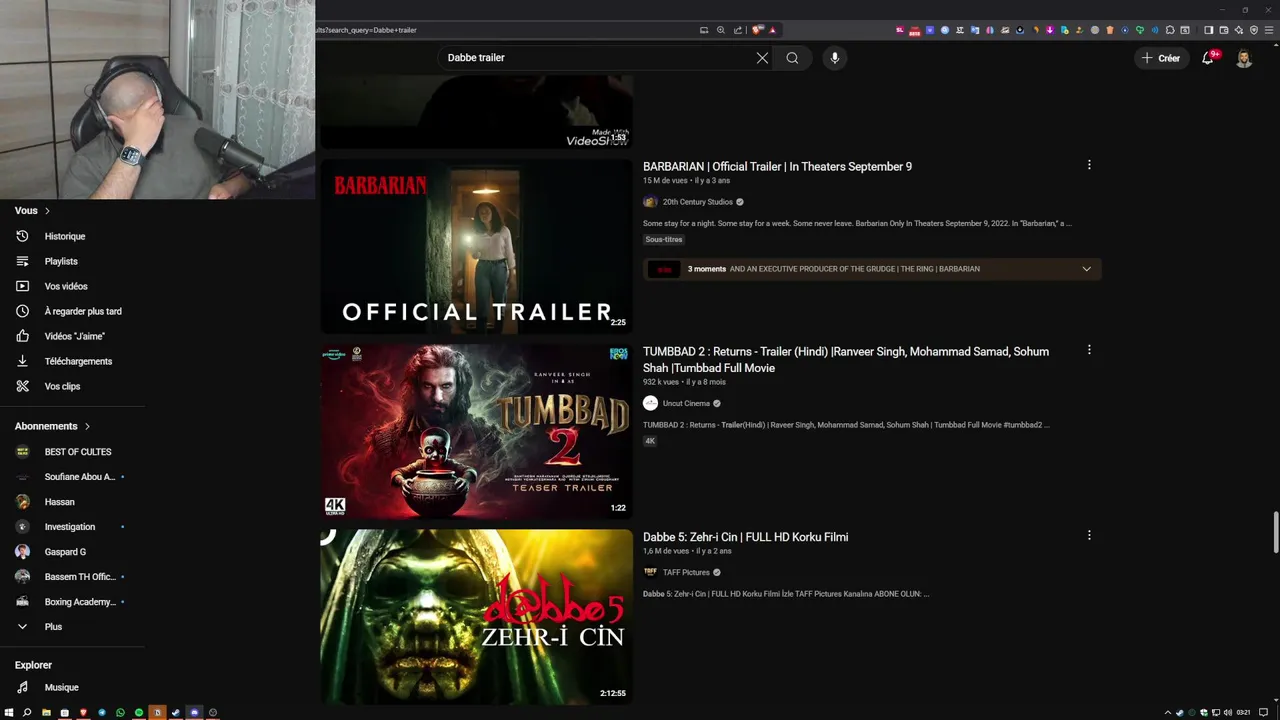Show hidden system tray icons
1280x720 pixels.
click(1168, 713)
